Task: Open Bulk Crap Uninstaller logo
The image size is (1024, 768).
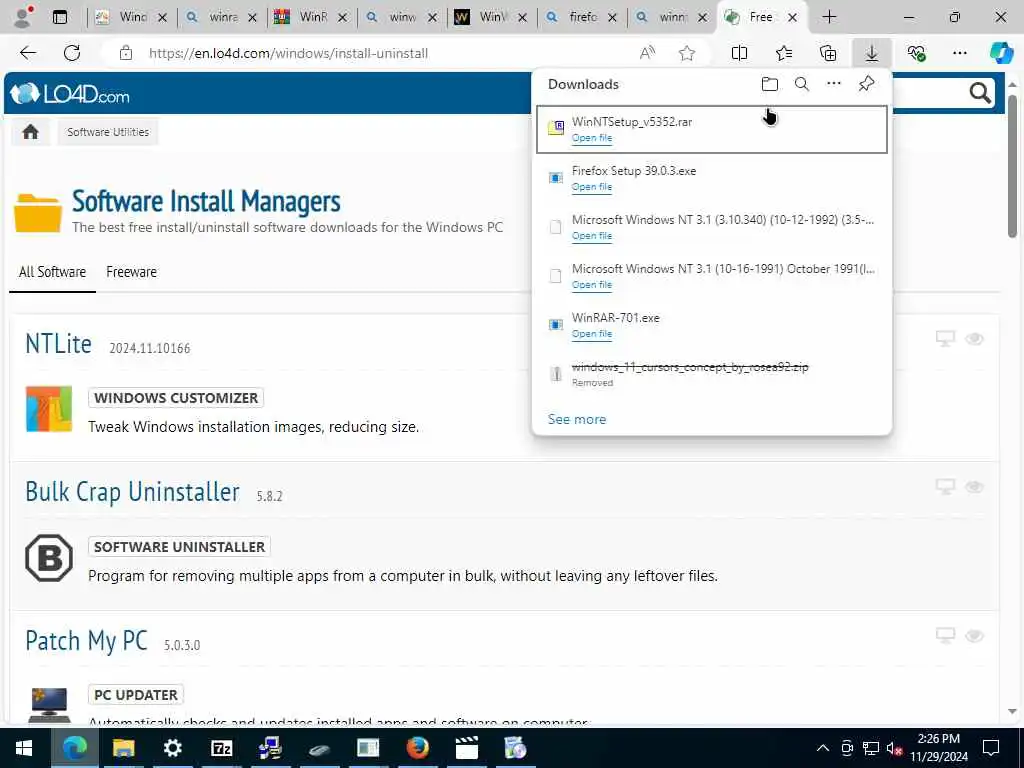Action: 49,558
